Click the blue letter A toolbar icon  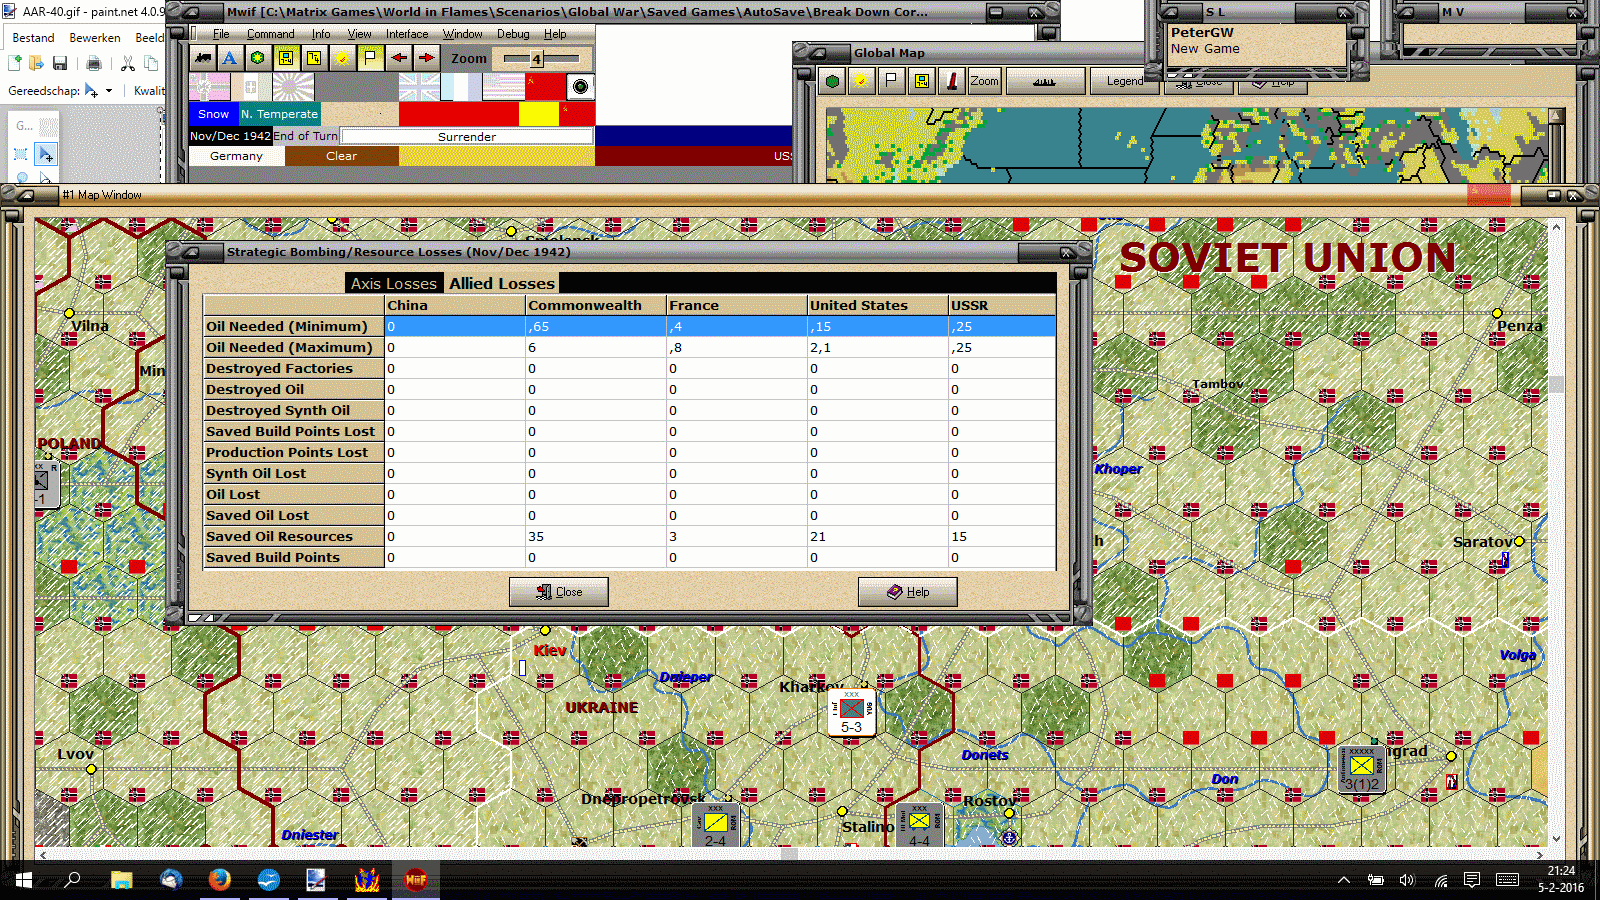point(230,58)
